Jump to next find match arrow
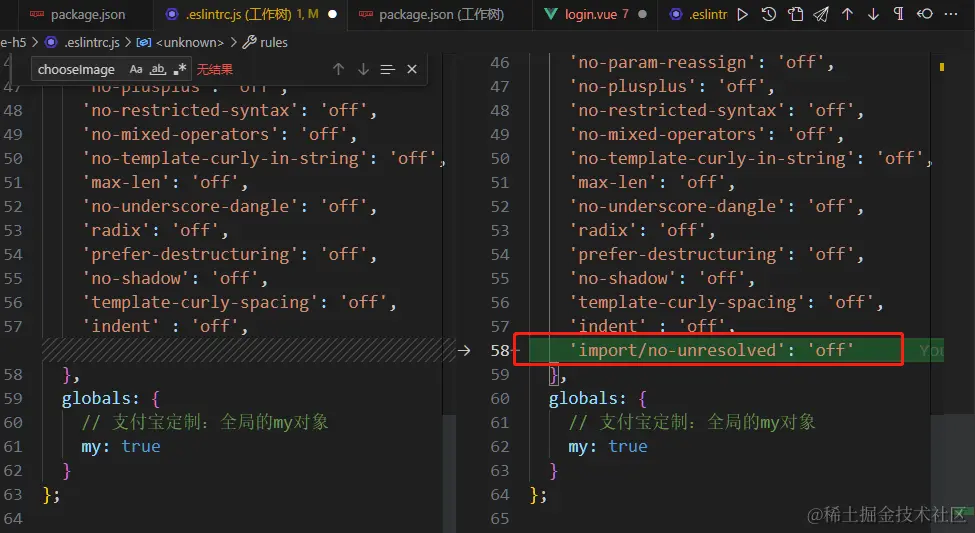The height and width of the screenshot is (533, 975). tap(363, 69)
